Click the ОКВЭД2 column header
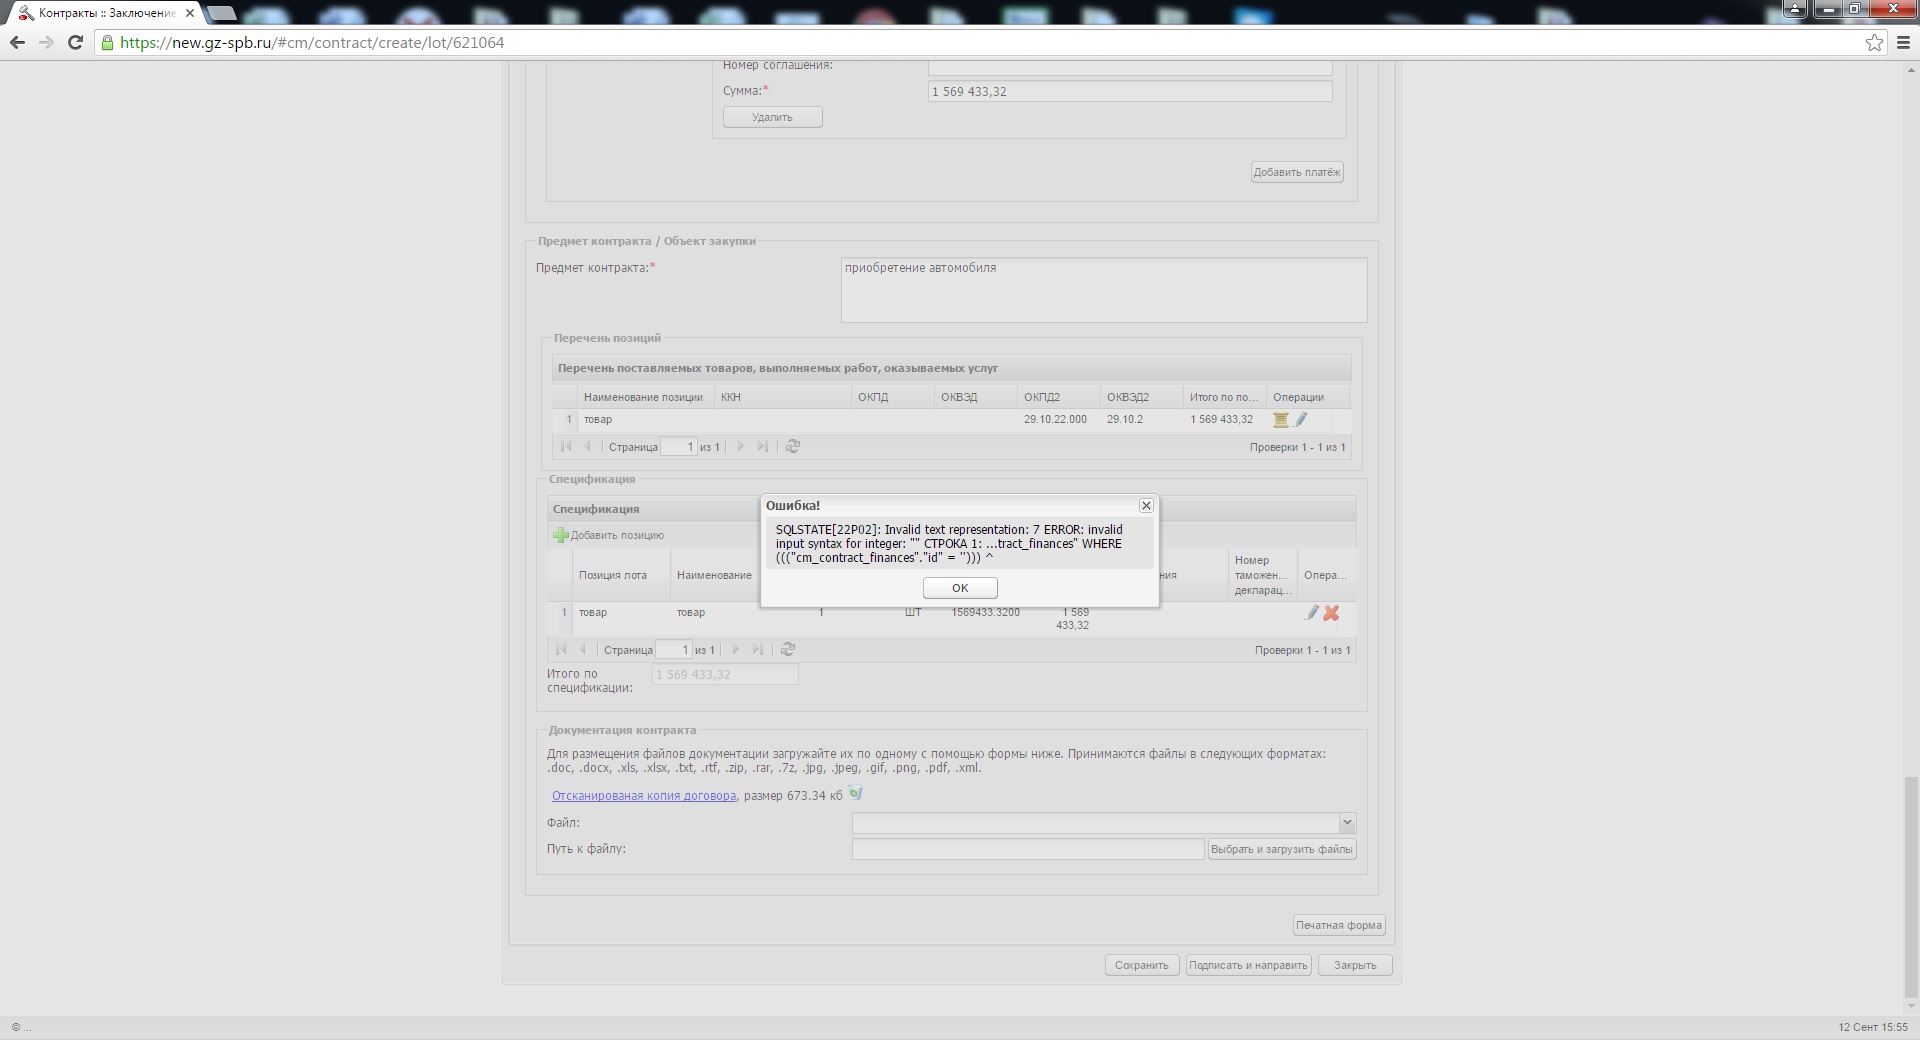This screenshot has width=1920, height=1040. click(1141, 397)
